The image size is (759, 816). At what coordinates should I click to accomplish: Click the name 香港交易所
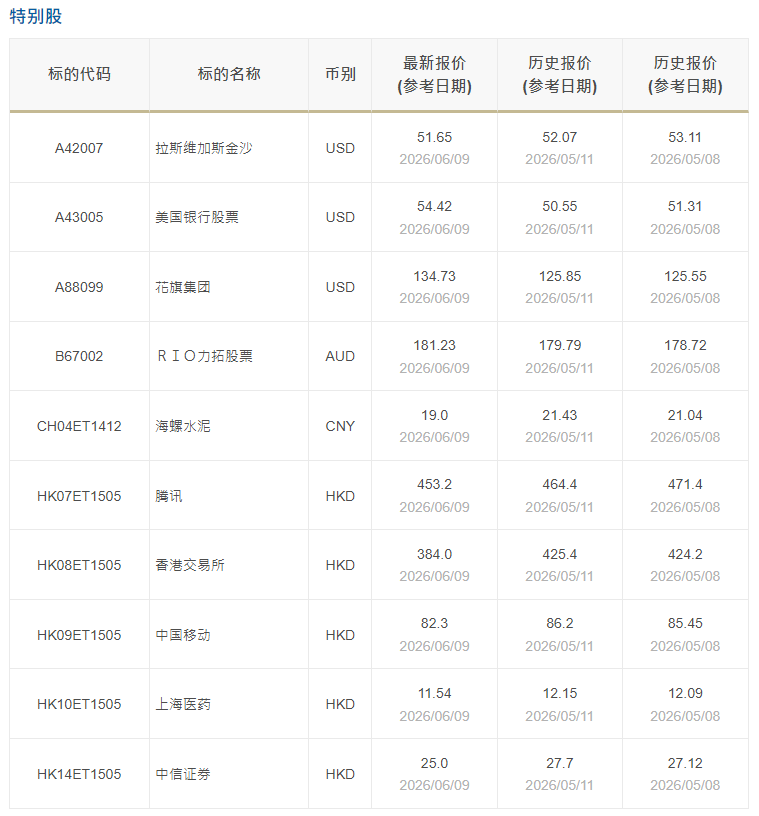point(190,565)
